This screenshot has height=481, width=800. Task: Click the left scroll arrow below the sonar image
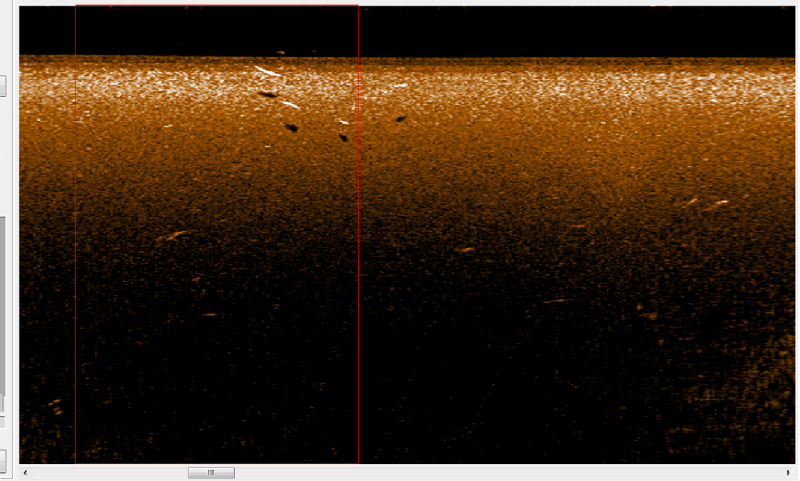pos(24,473)
